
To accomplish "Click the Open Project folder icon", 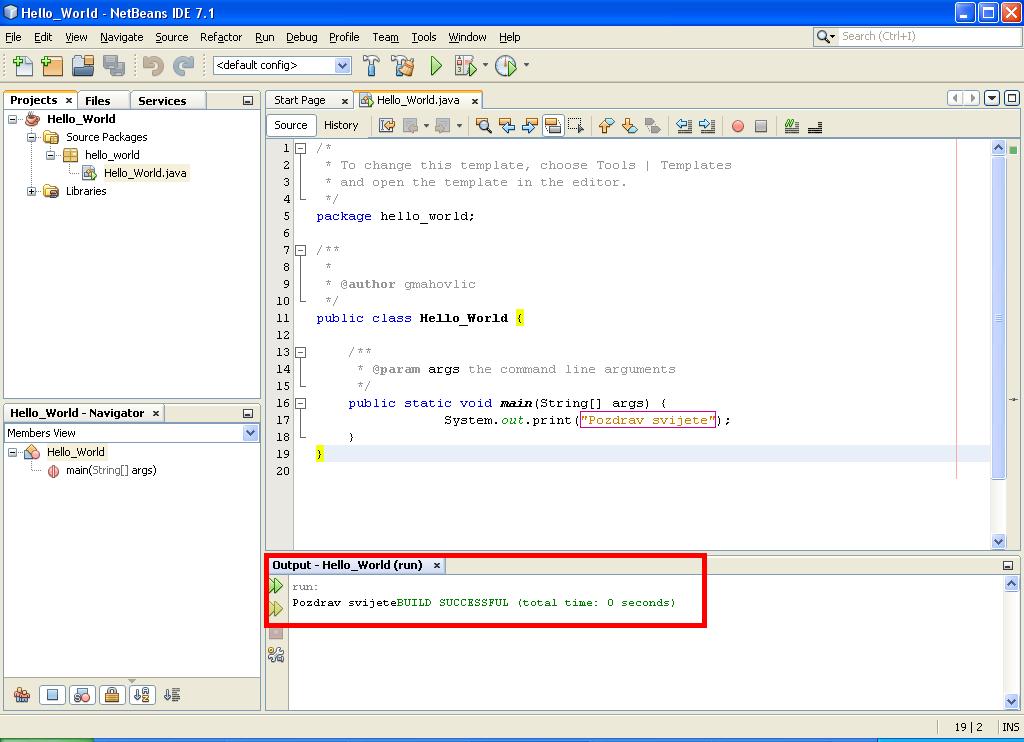I will coord(83,66).
